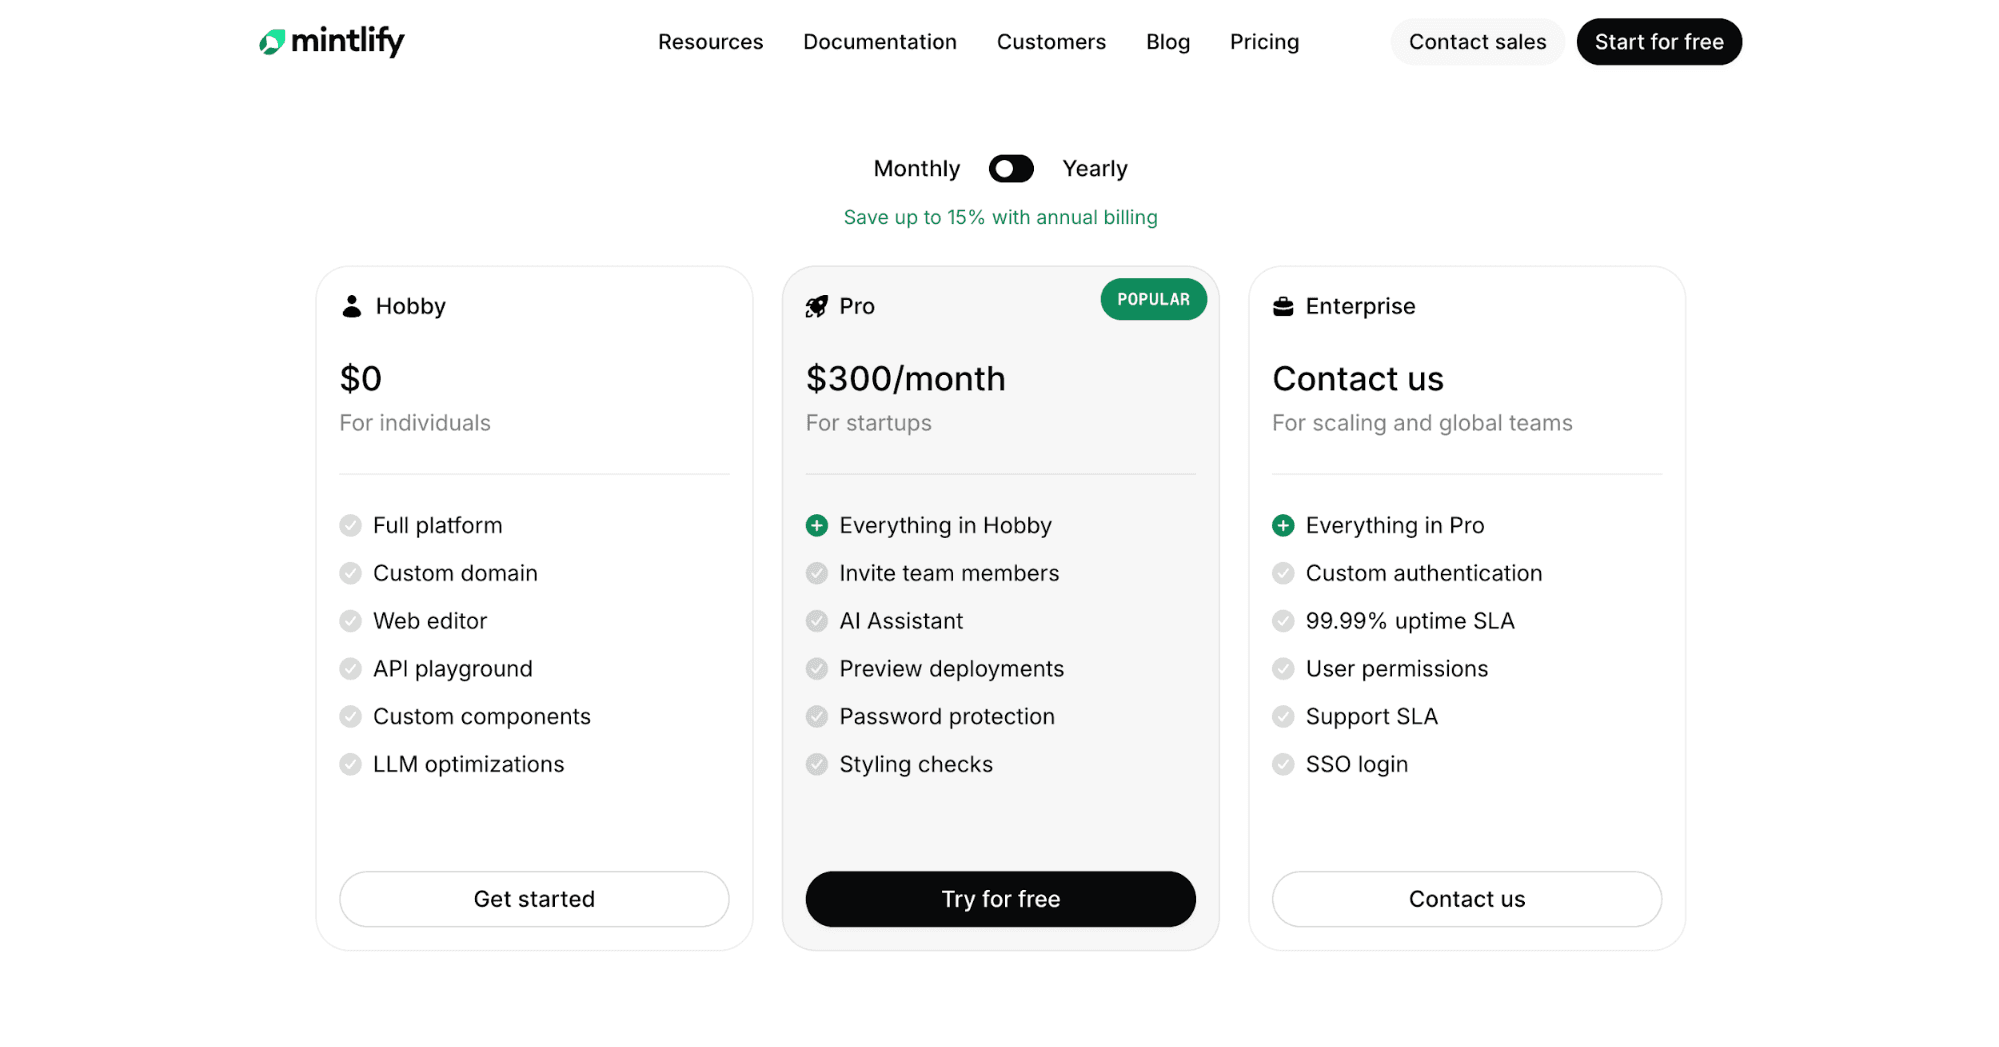
Task: Click the POPULAR badge on Pro plan
Action: pos(1153,299)
